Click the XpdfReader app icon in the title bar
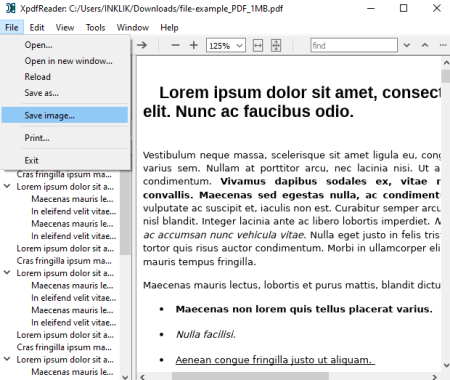 (11, 8)
